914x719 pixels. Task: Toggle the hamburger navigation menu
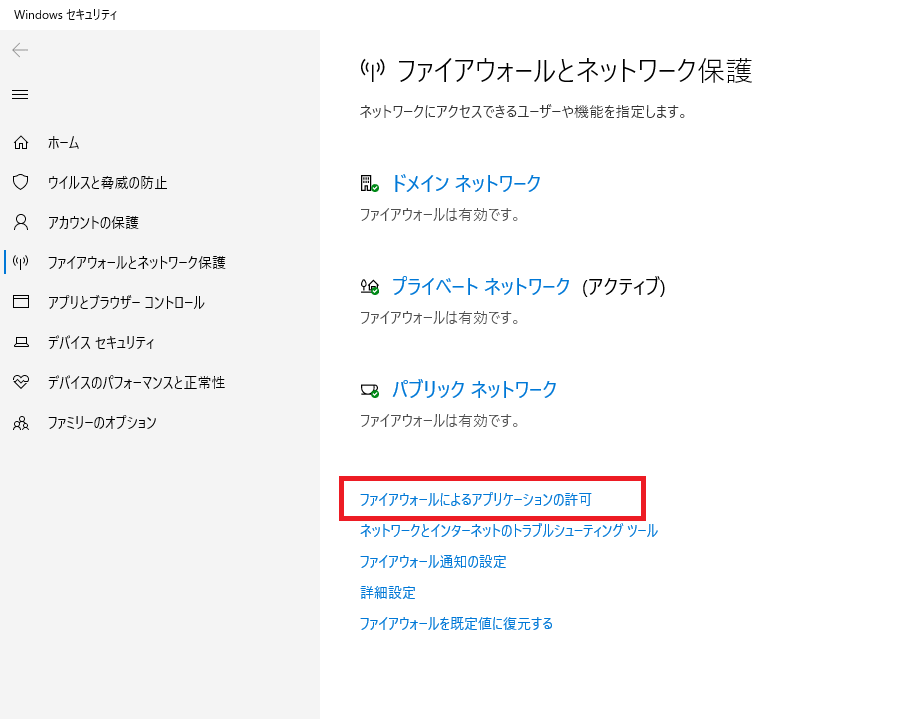[20, 94]
